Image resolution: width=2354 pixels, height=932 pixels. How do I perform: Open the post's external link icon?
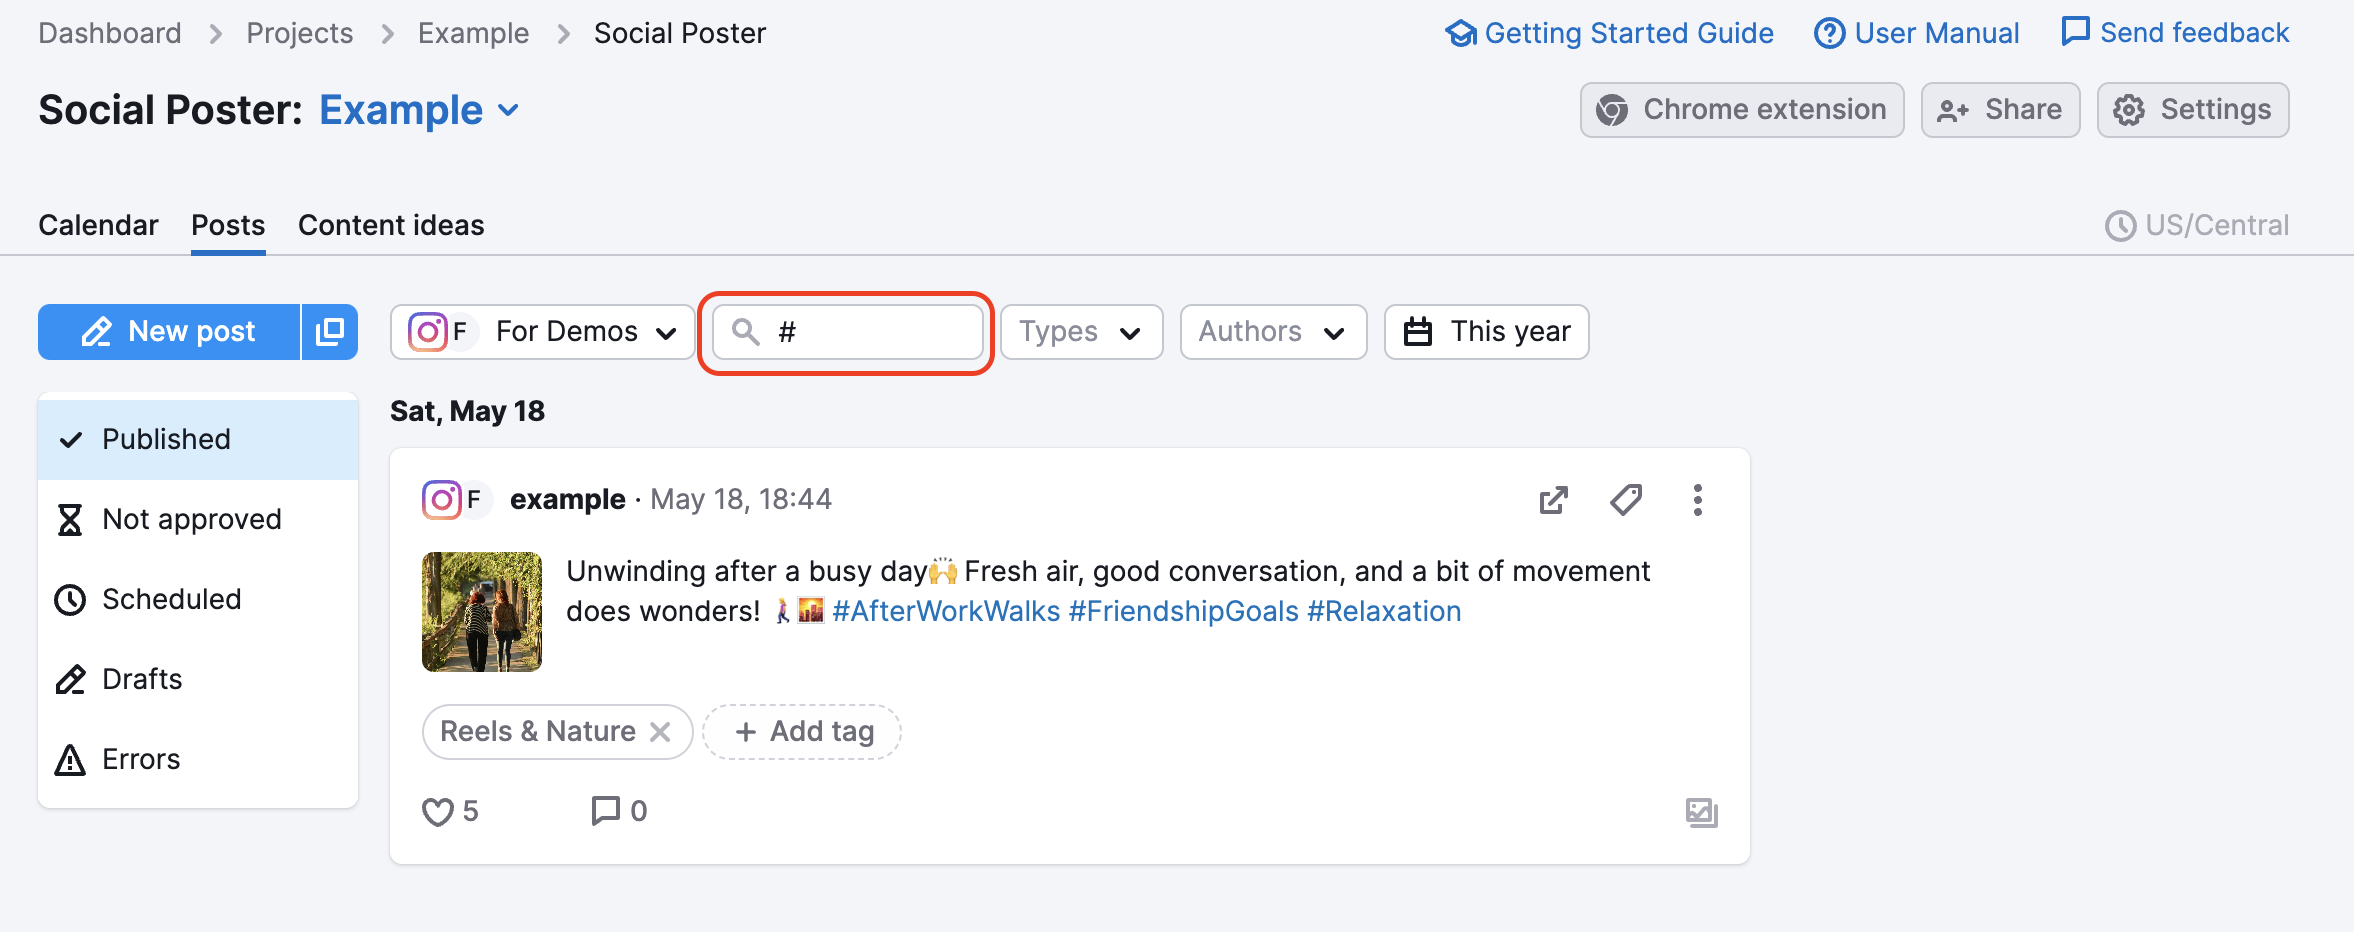pos(1553,500)
